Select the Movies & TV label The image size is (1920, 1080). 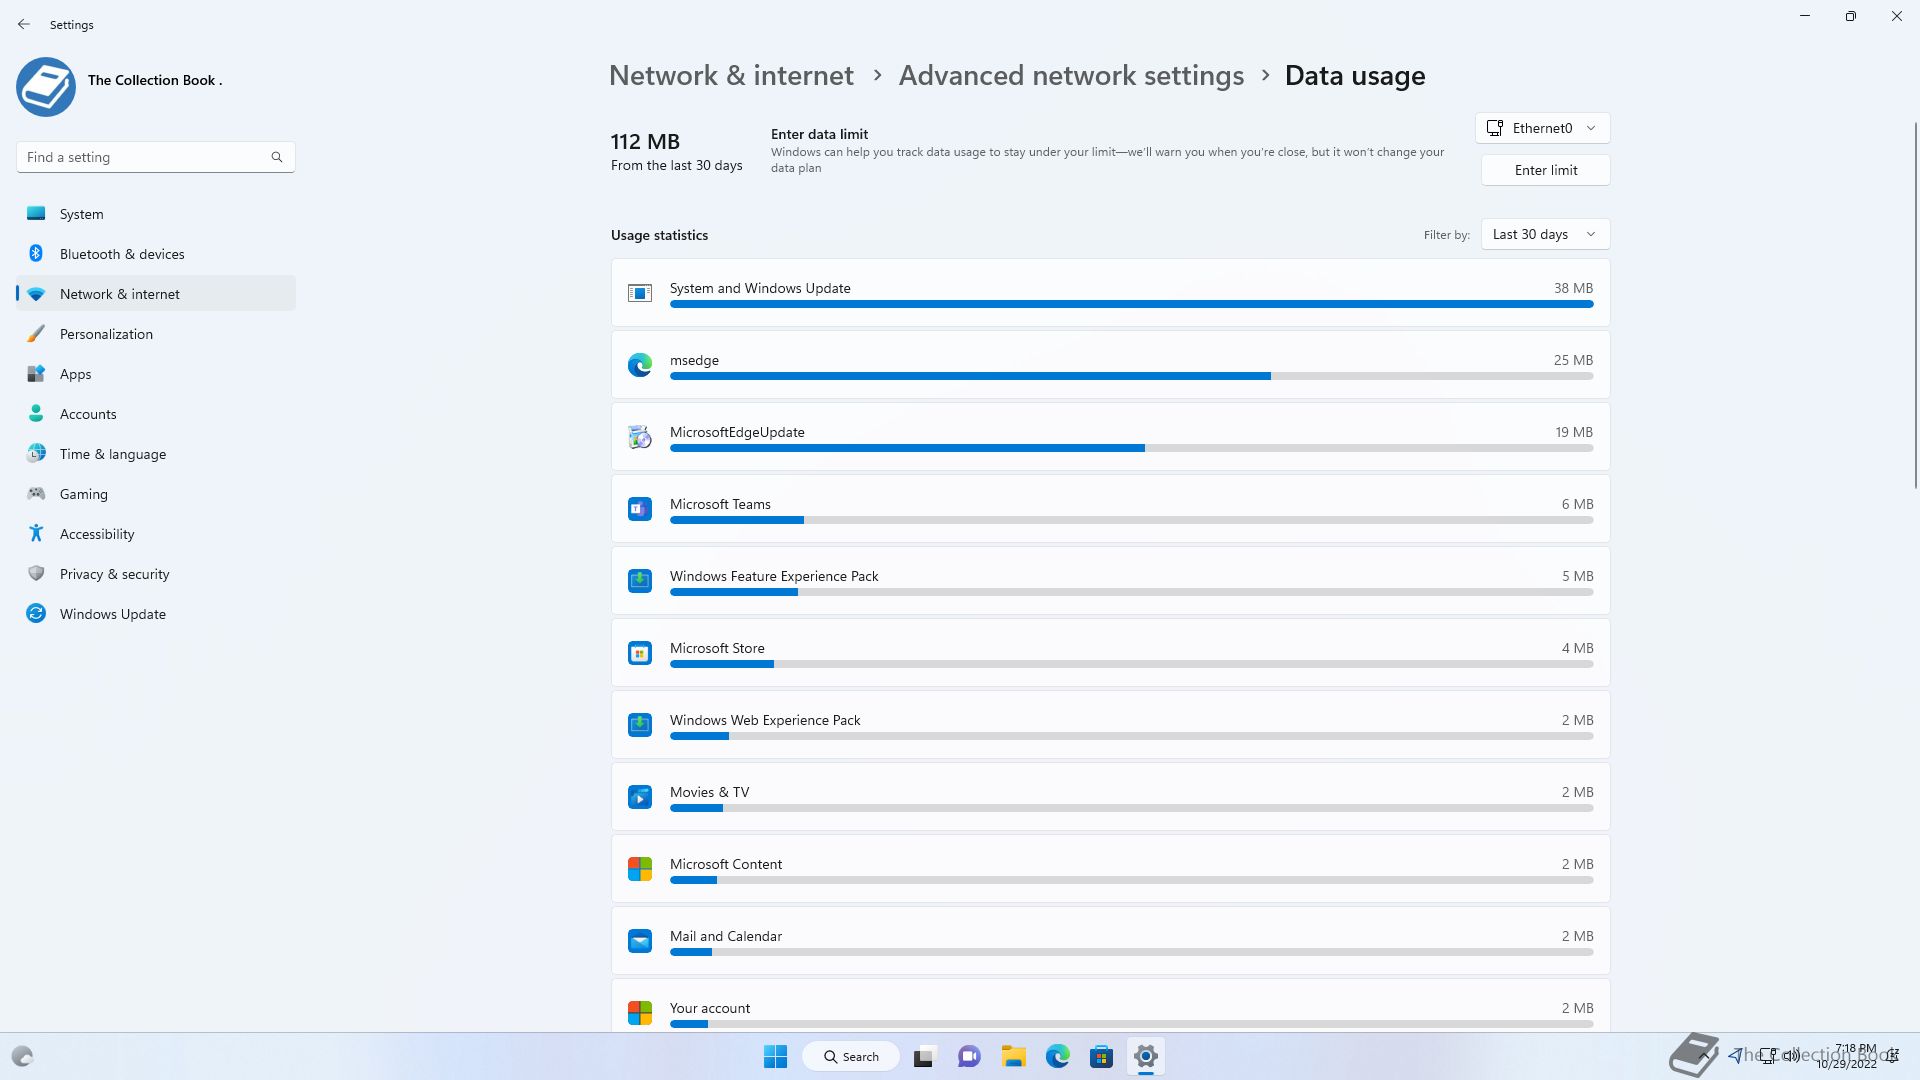click(709, 792)
